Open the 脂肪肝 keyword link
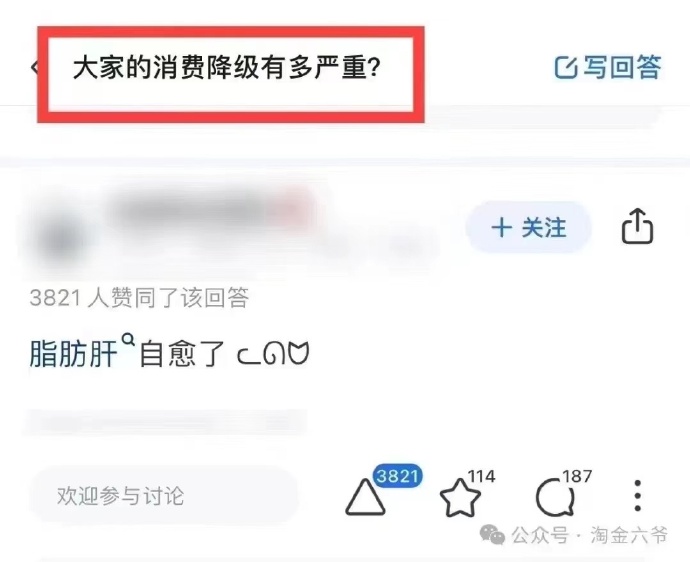Viewport: 690px width, 562px height. pos(73,354)
